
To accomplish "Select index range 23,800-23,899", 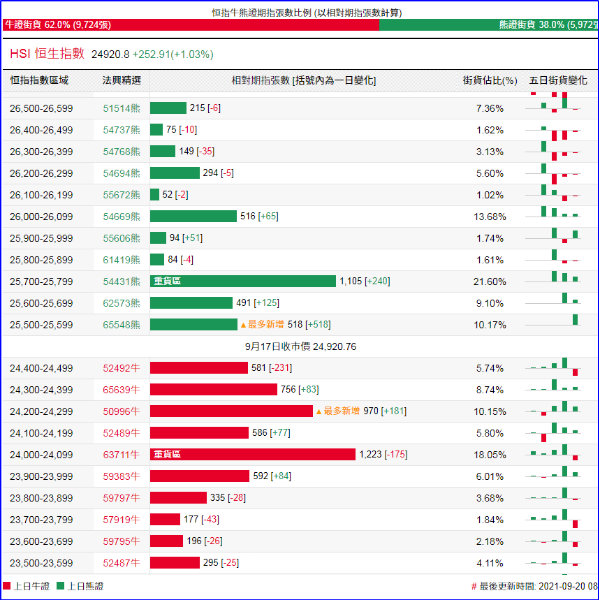I will [x=41, y=498].
